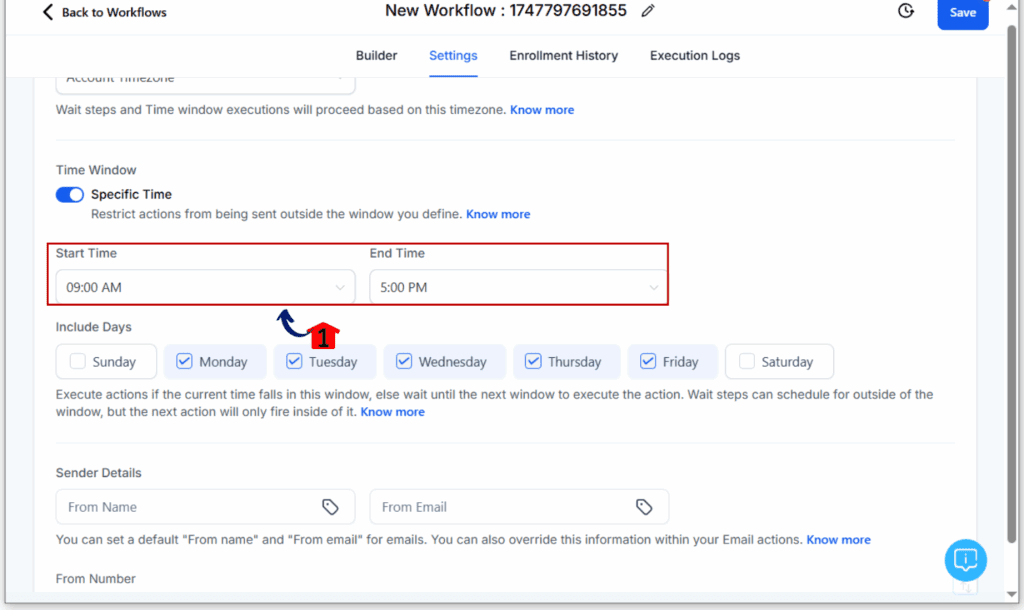Open Know more link about timezone
This screenshot has height=610, width=1024.
click(542, 110)
